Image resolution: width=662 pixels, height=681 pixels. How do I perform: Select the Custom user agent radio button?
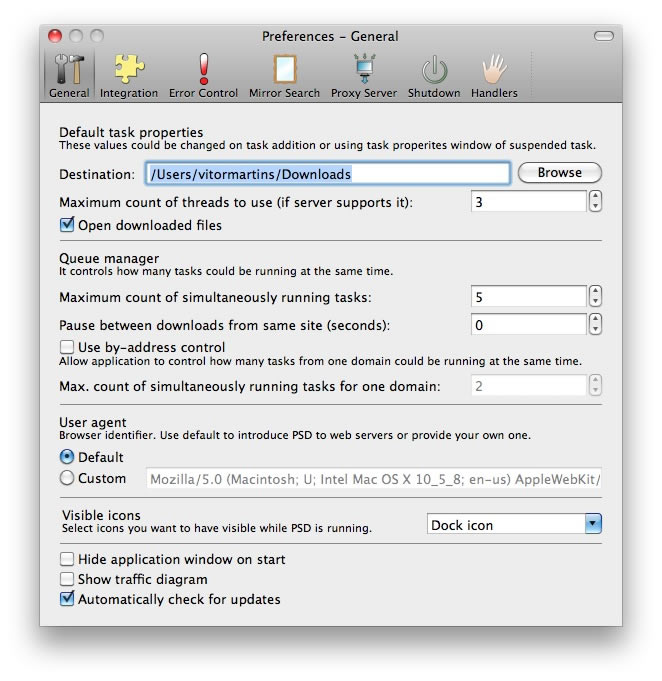[x=67, y=478]
